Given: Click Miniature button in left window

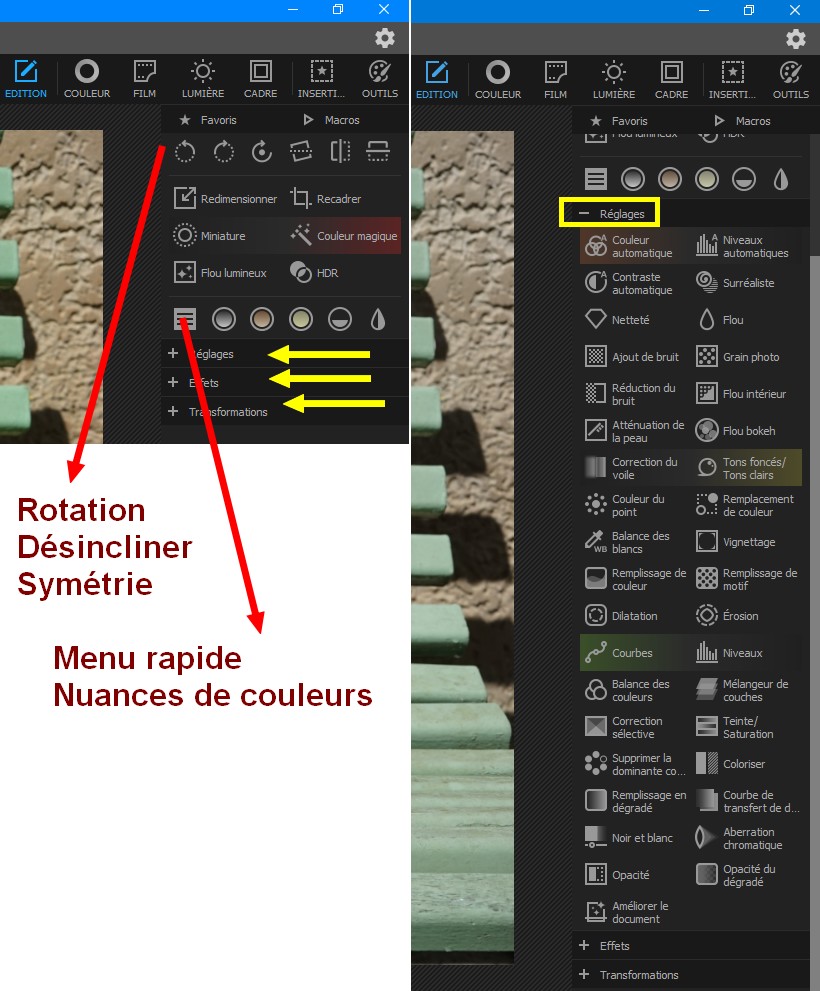Looking at the screenshot, I should [209, 236].
